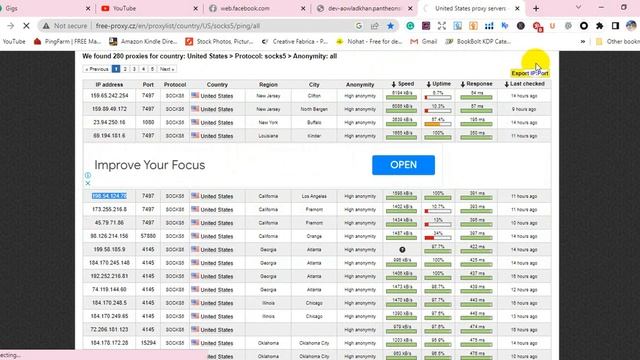The image size is (640, 360).
Task: Share this page via the share icon
Action: click(x=375, y=26)
